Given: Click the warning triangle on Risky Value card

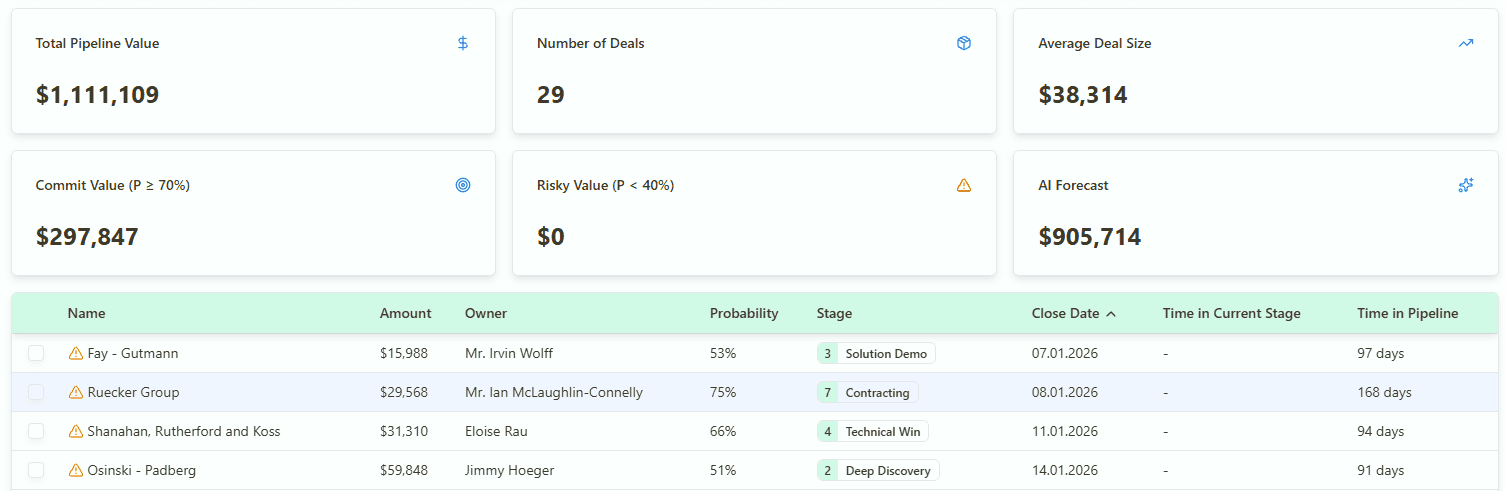Looking at the screenshot, I should click(964, 185).
